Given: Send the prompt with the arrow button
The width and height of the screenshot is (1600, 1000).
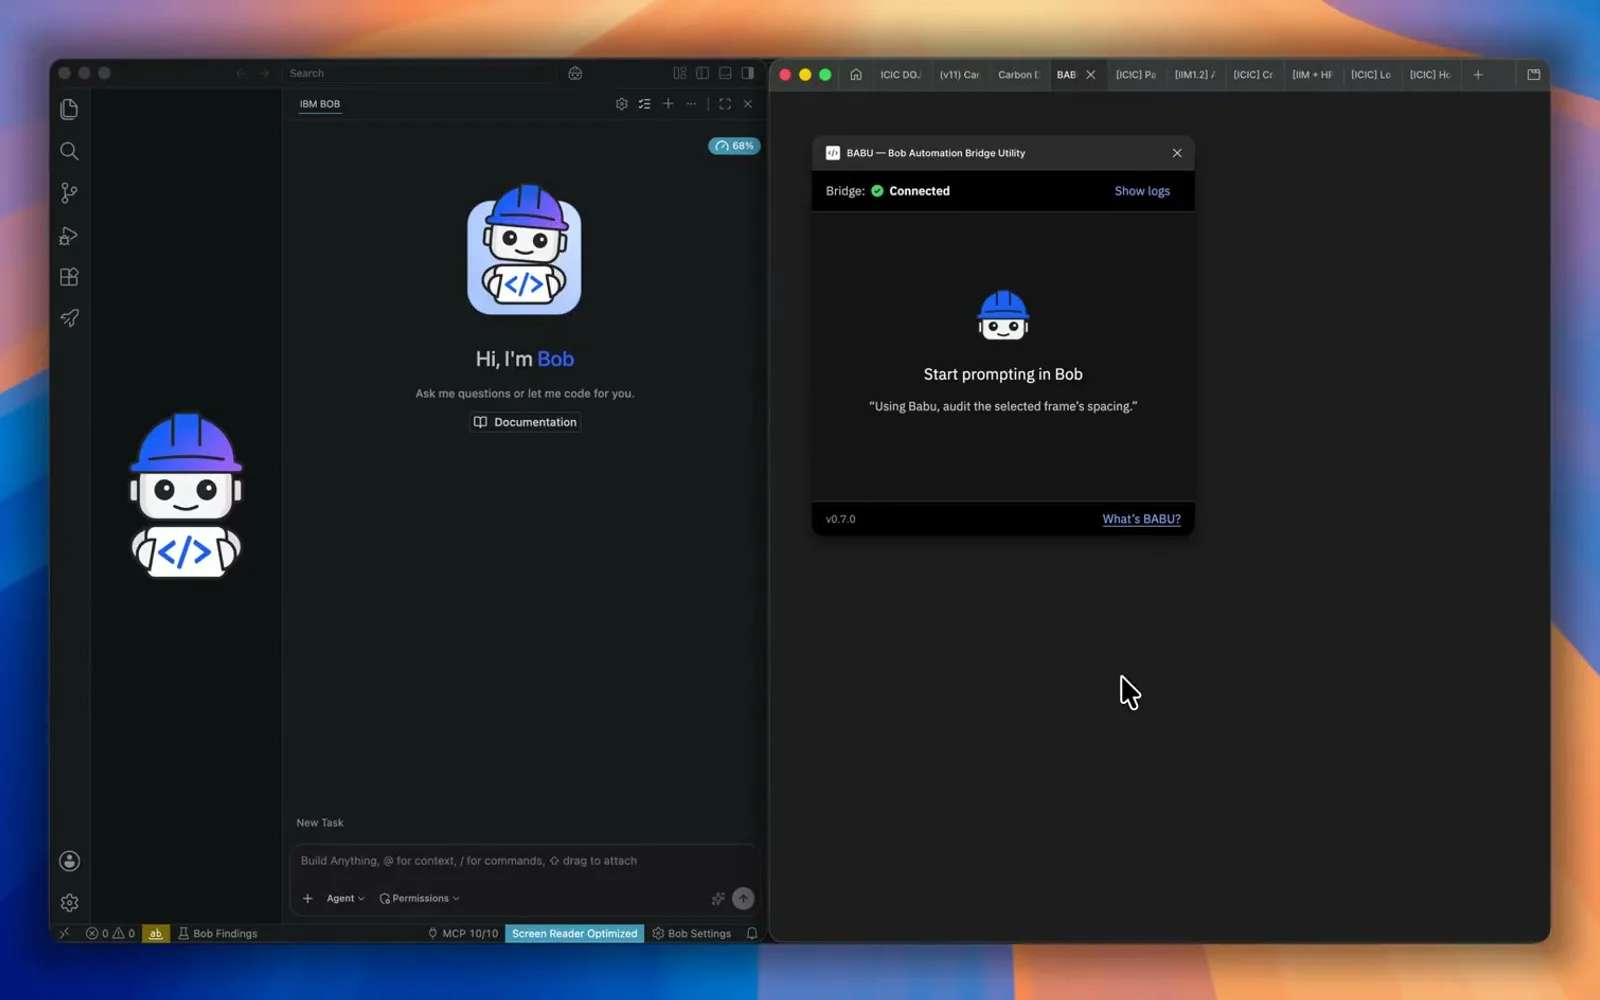Looking at the screenshot, I should pos(743,898).
